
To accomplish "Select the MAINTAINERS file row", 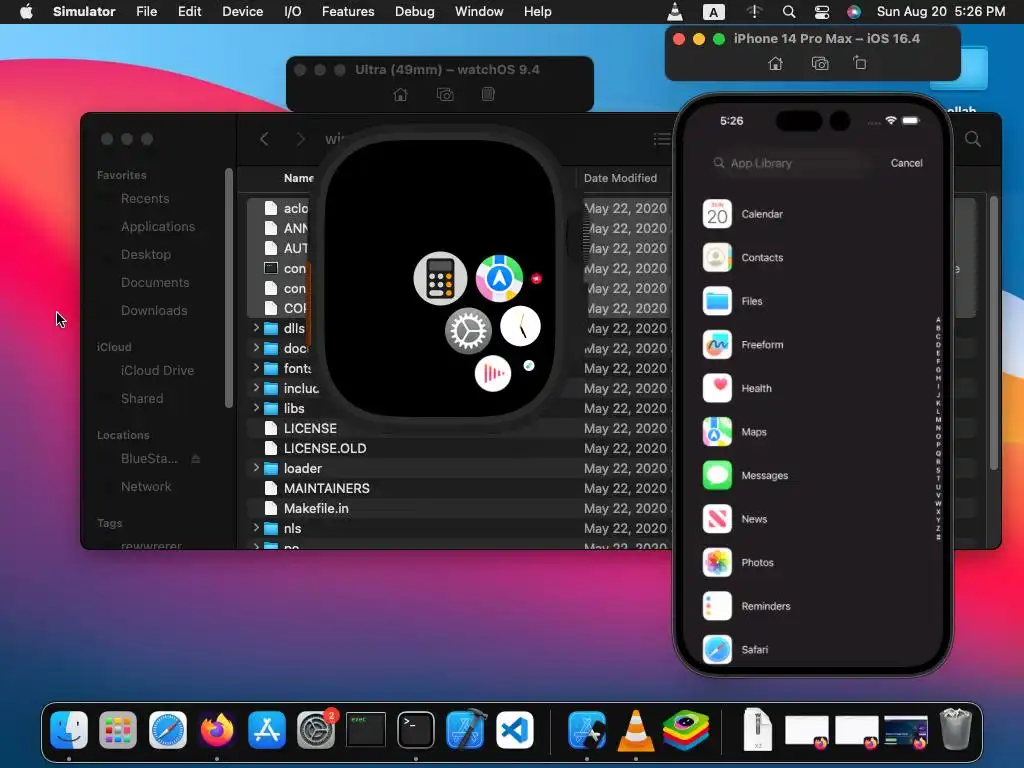I will coord(458,488).
